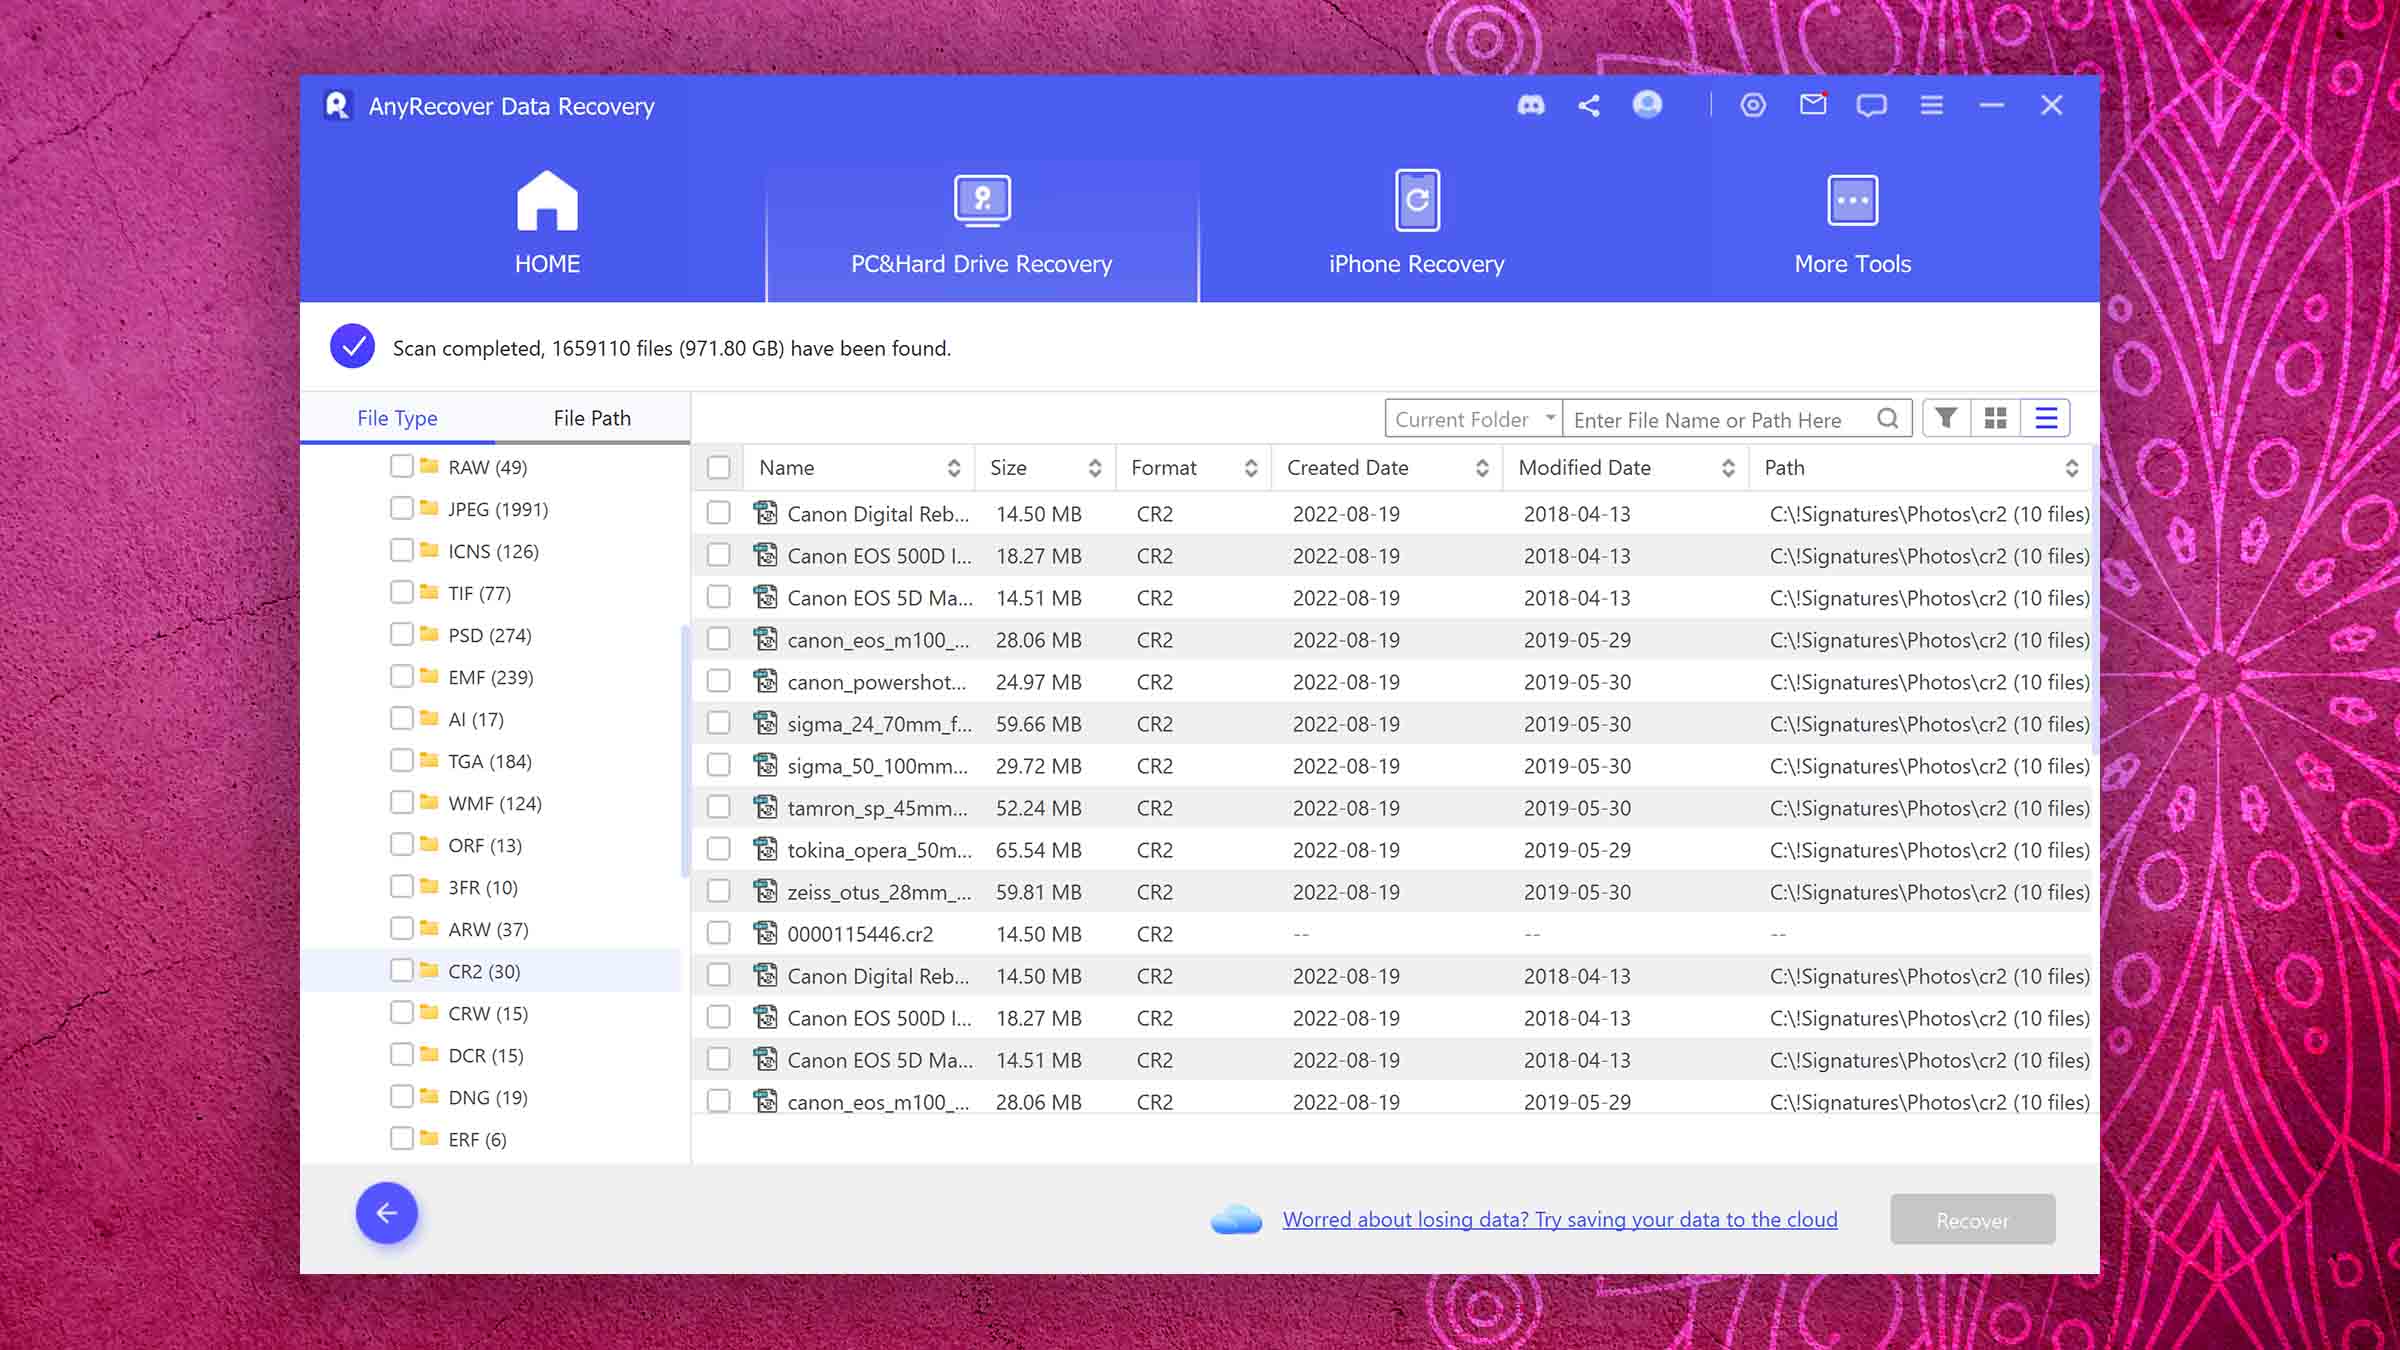2400x1350 pixels.
Task: Select the TIF (77) tree item
Action: pos(479,593)
